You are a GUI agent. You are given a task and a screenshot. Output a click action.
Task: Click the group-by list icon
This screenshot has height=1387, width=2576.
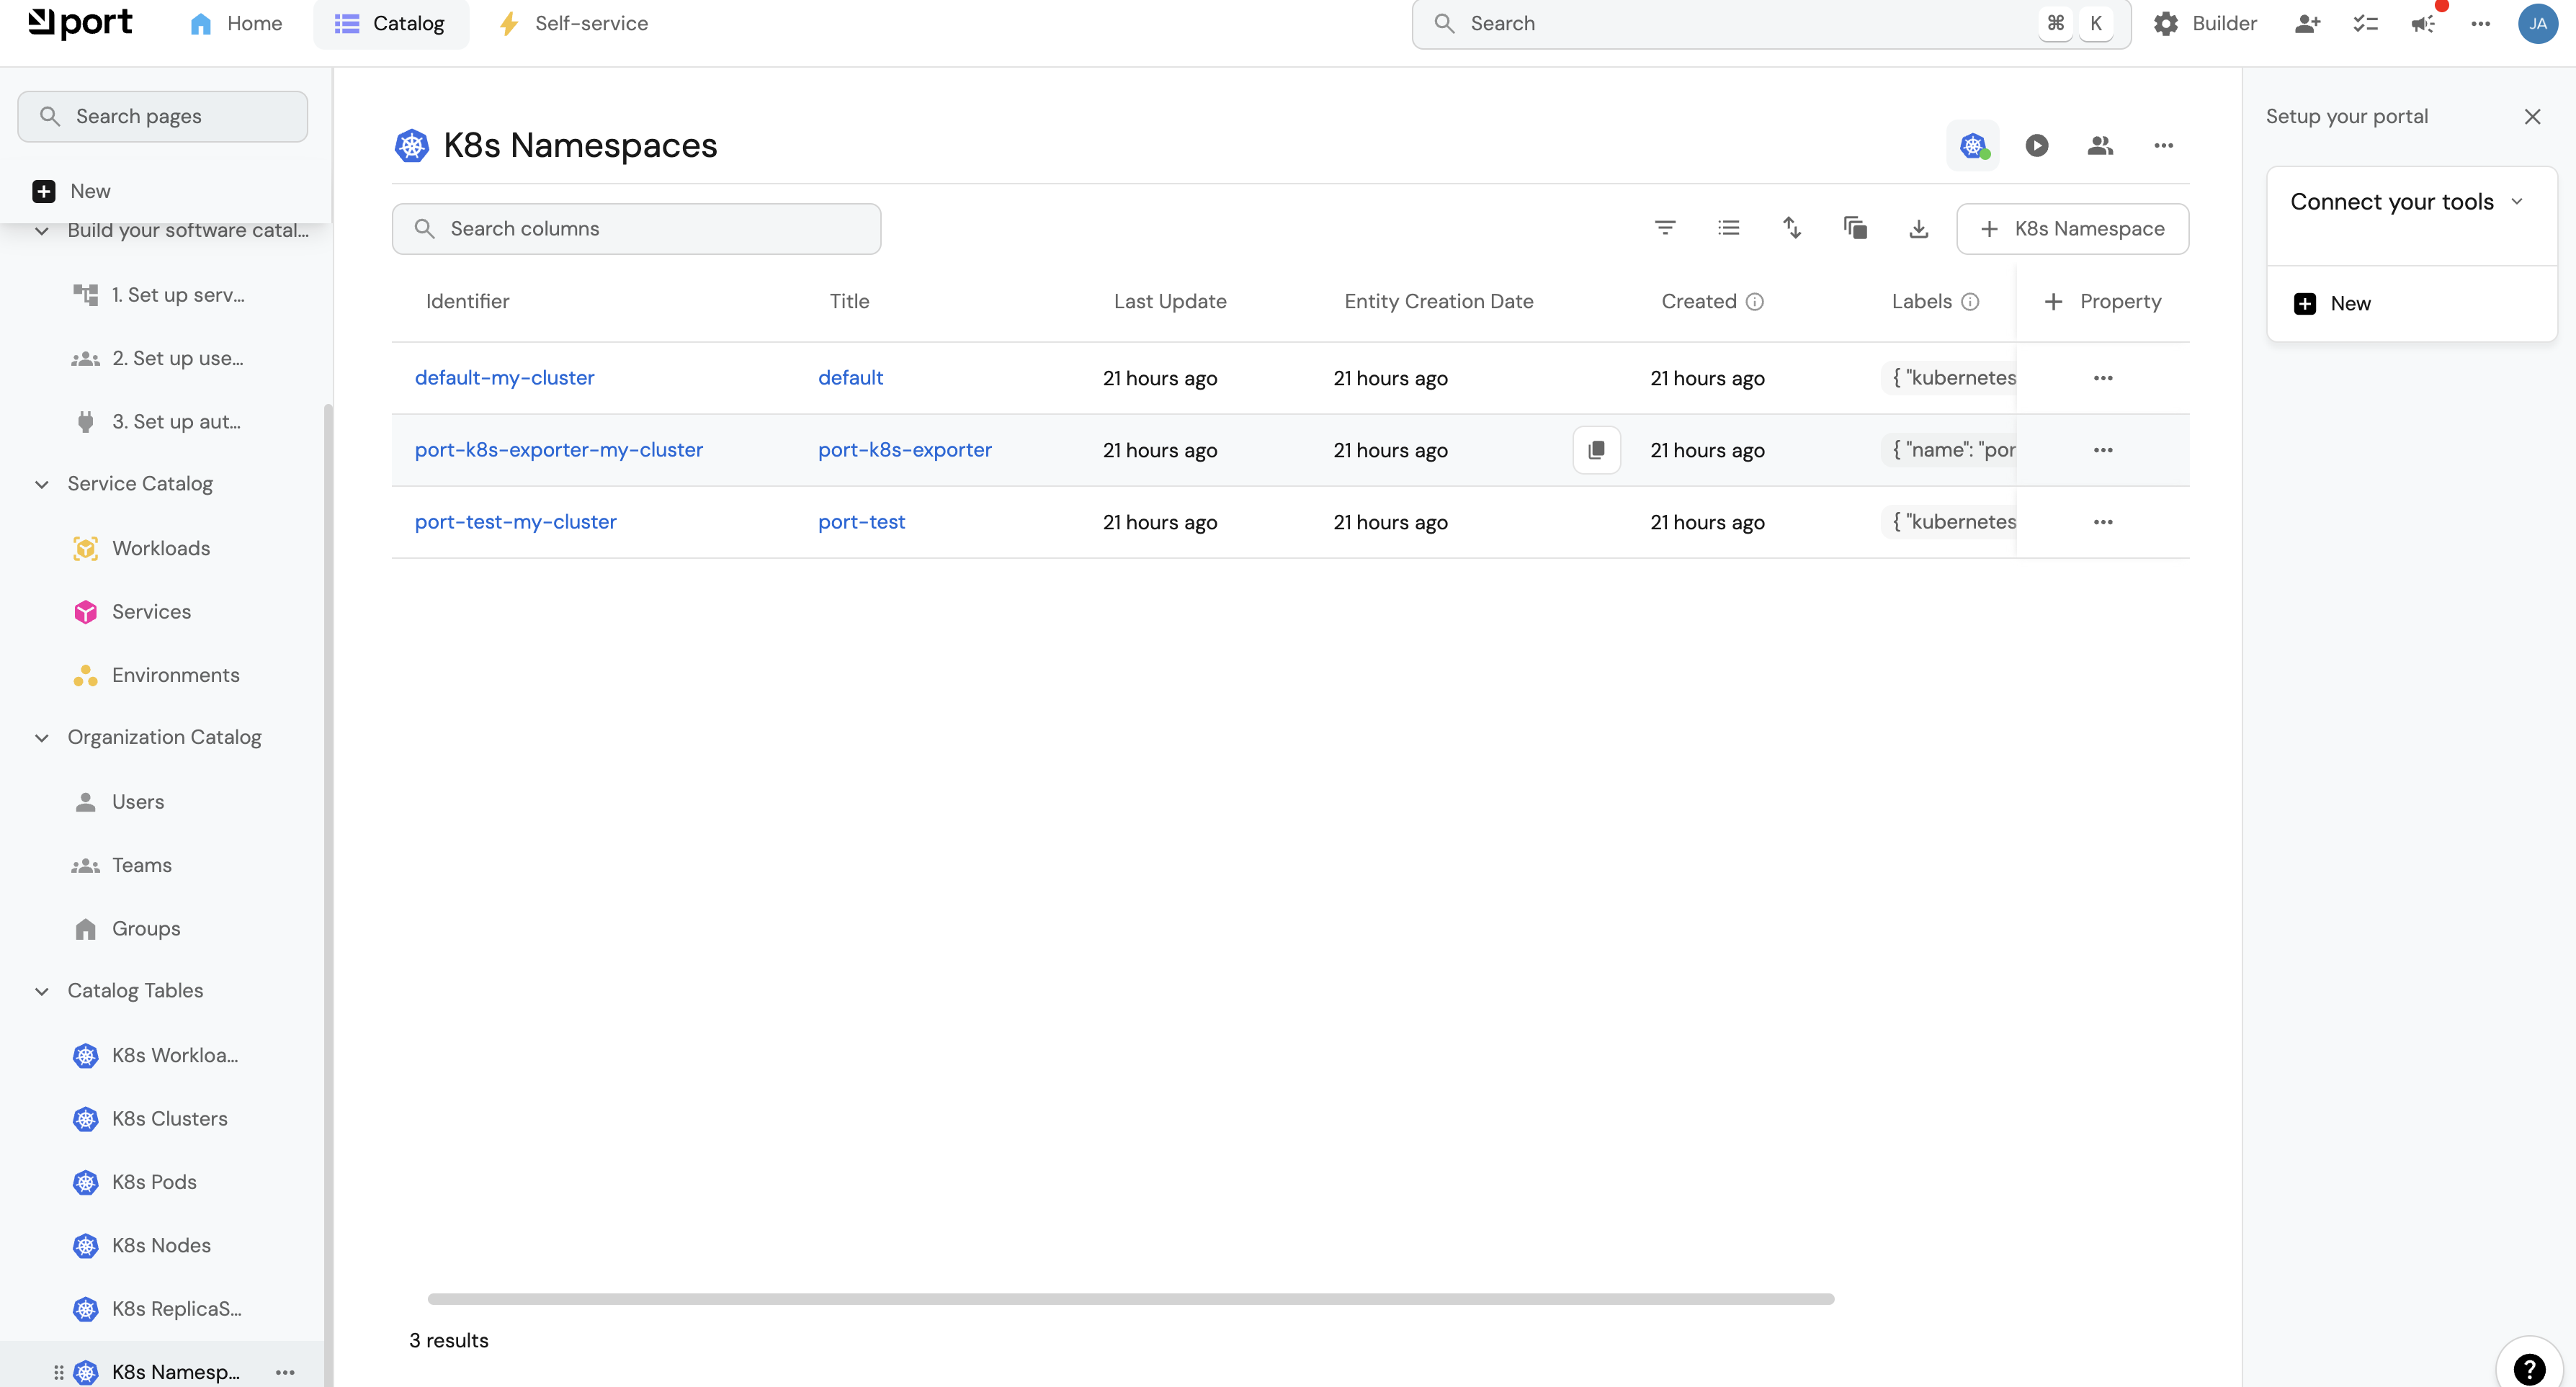click(x=1728, y=228)
